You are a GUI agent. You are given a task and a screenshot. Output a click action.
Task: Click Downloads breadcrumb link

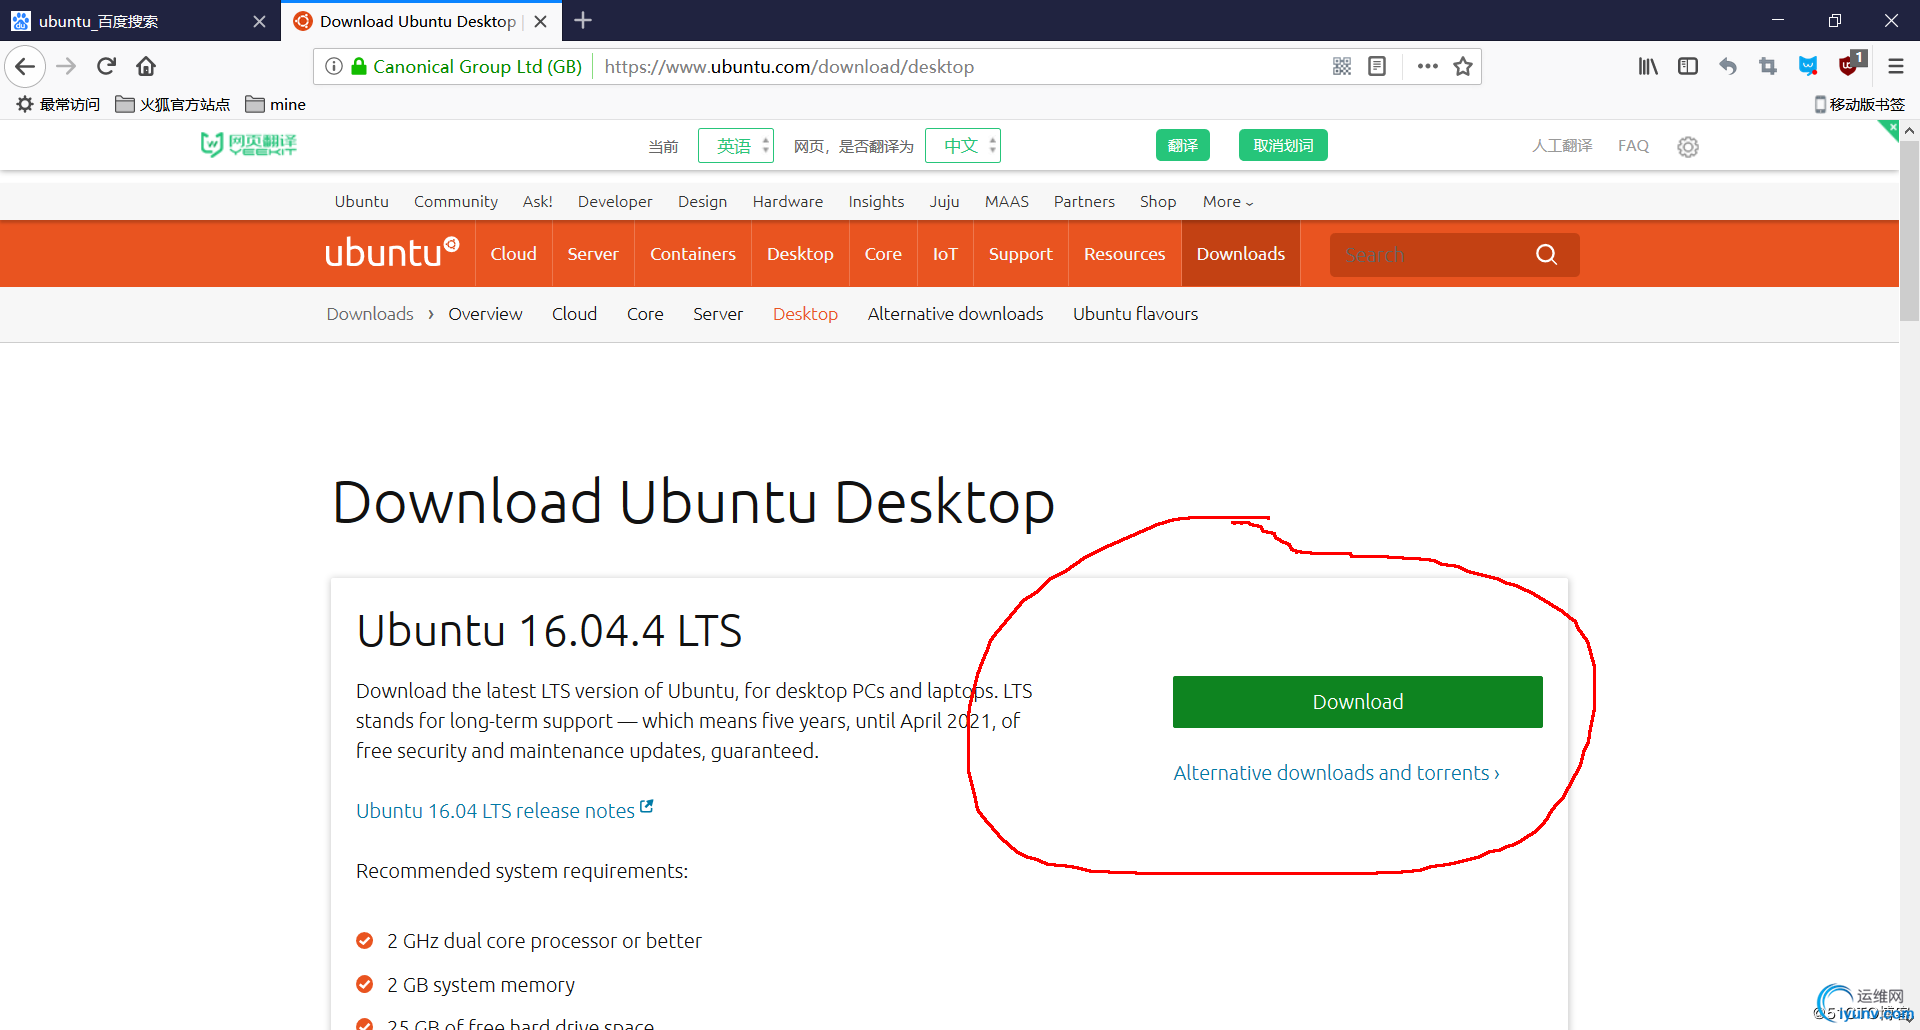370,314
